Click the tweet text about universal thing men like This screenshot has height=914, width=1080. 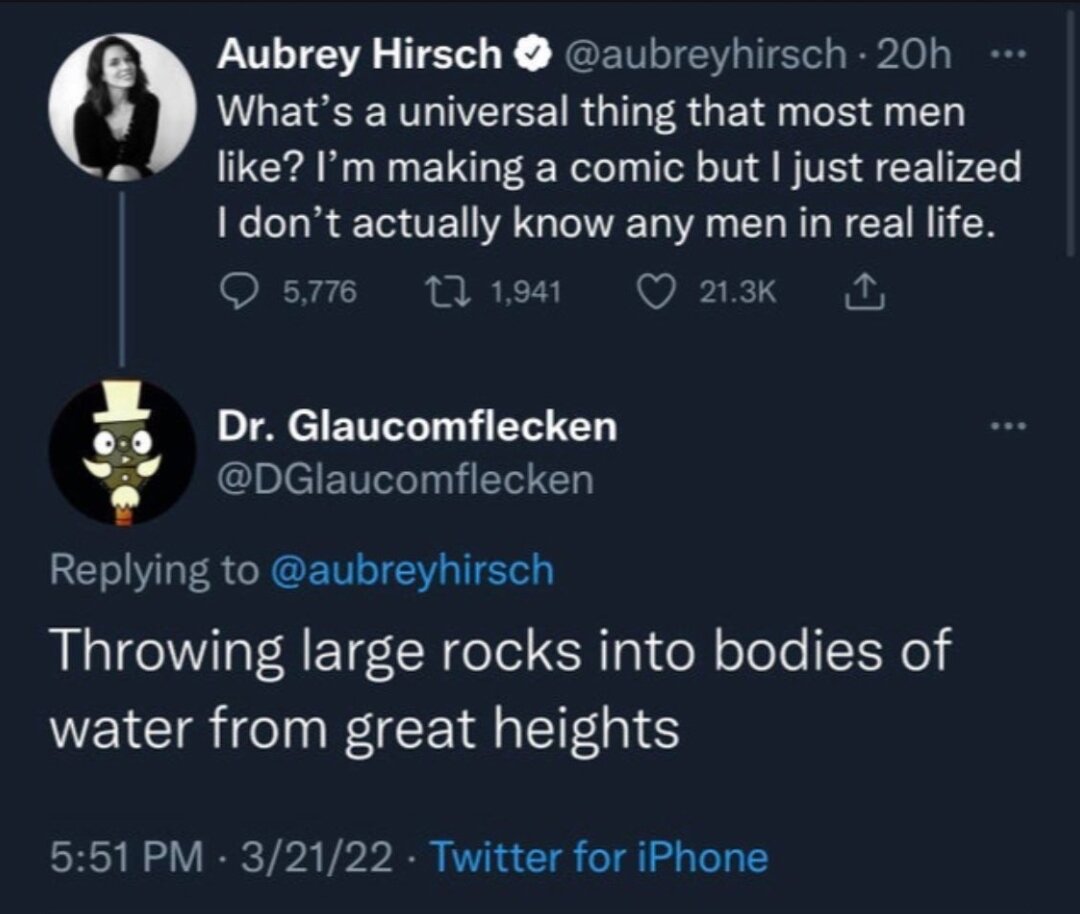(x=619, y=168)
